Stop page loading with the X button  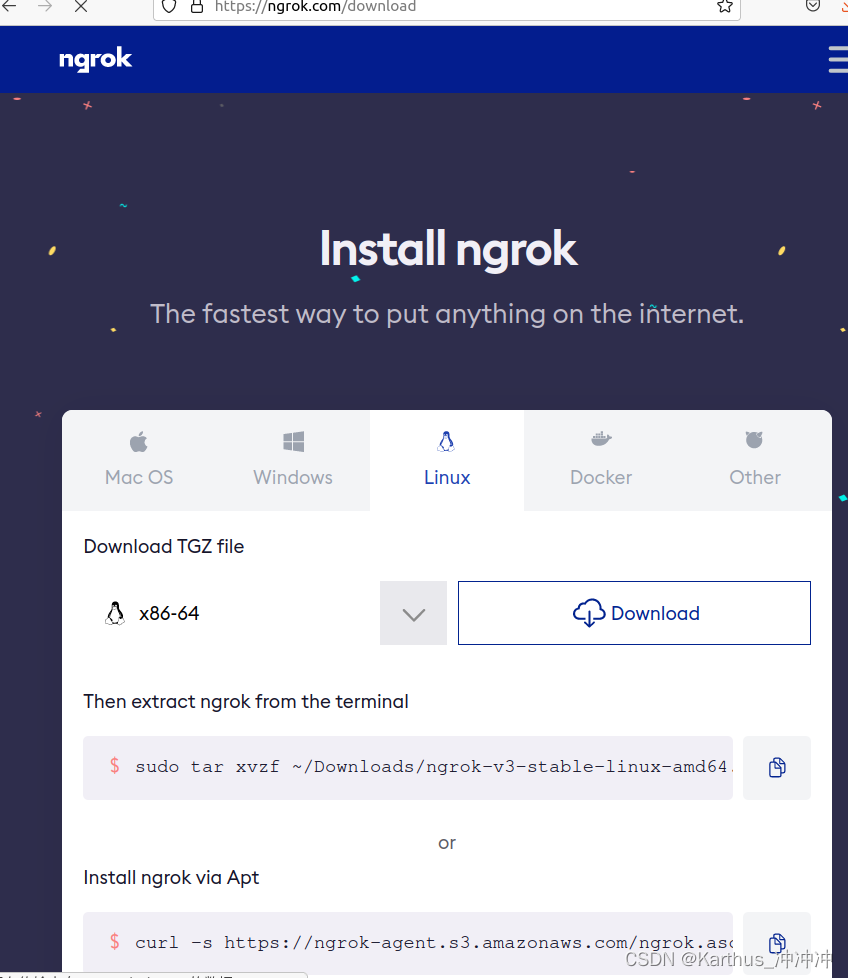pyautogui.click(x=81, y=7)
